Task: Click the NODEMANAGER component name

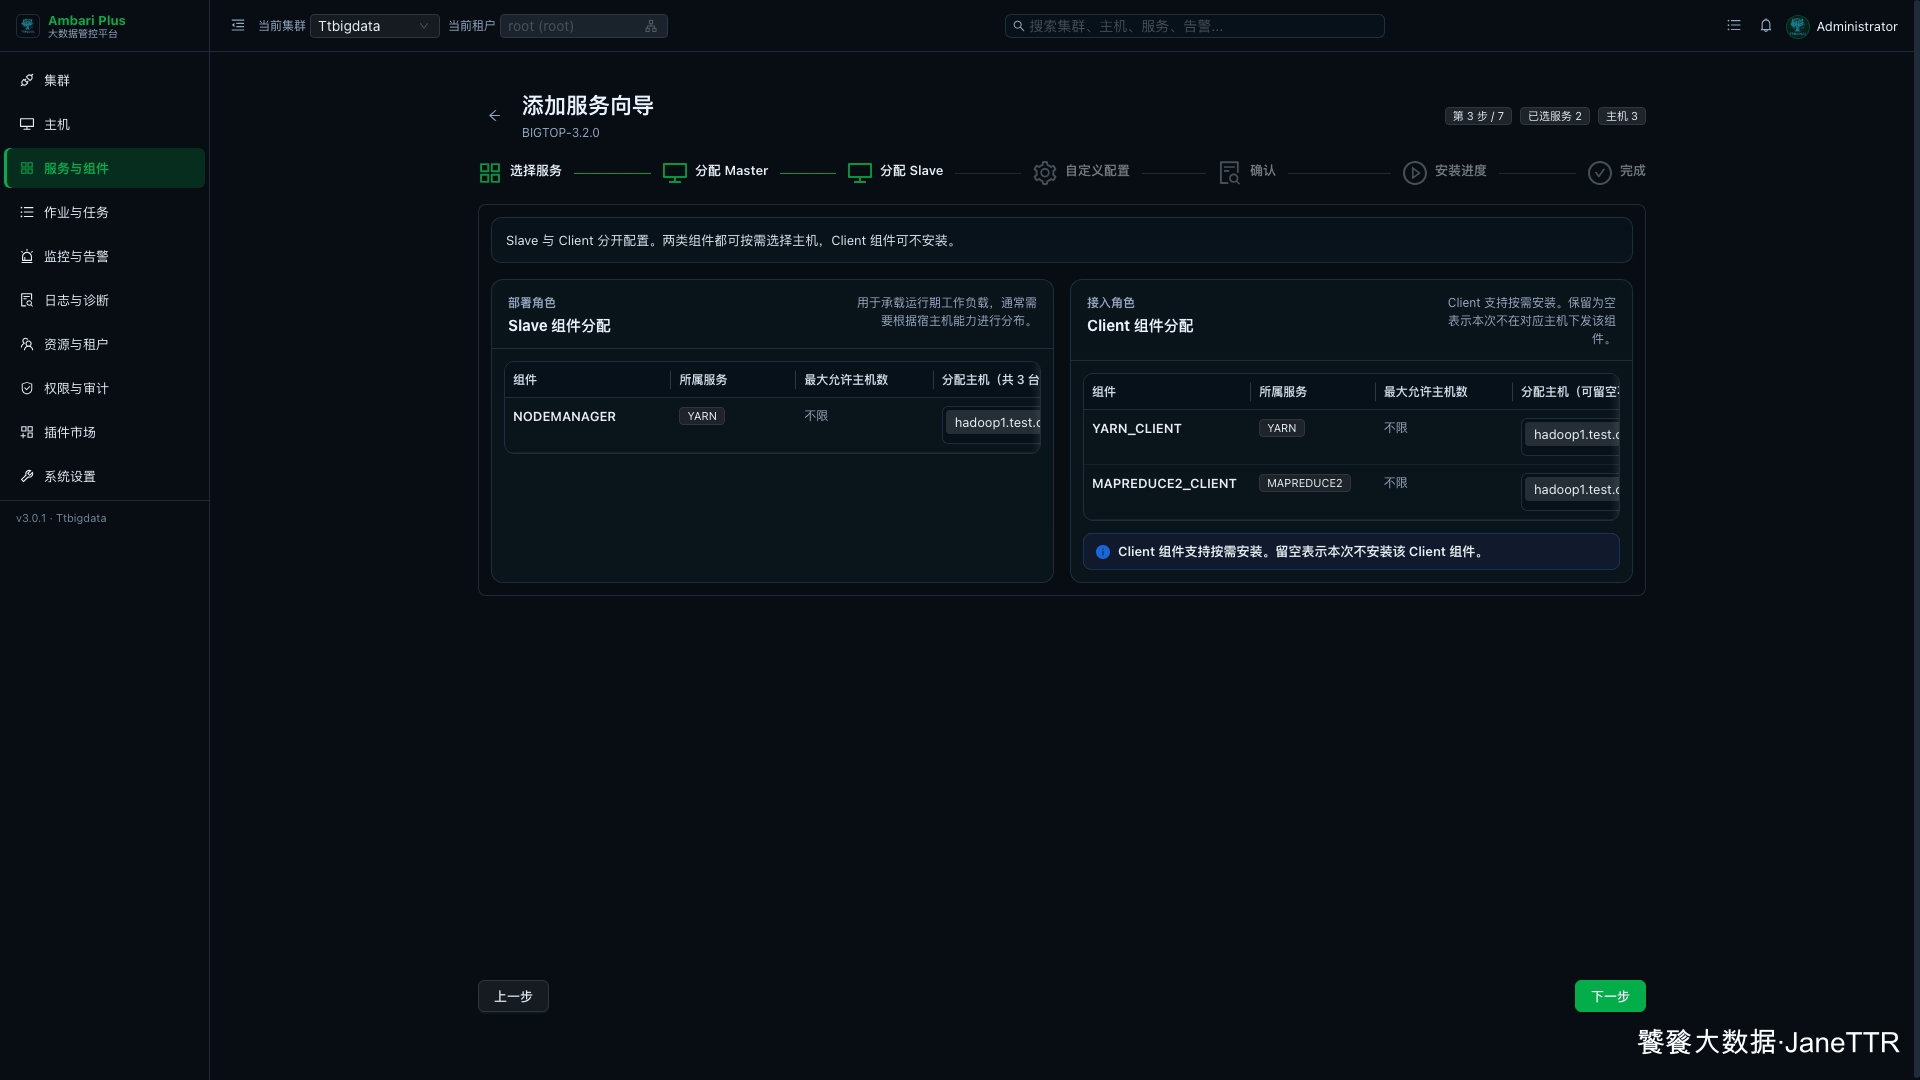Action: click(x=564, y=417)
